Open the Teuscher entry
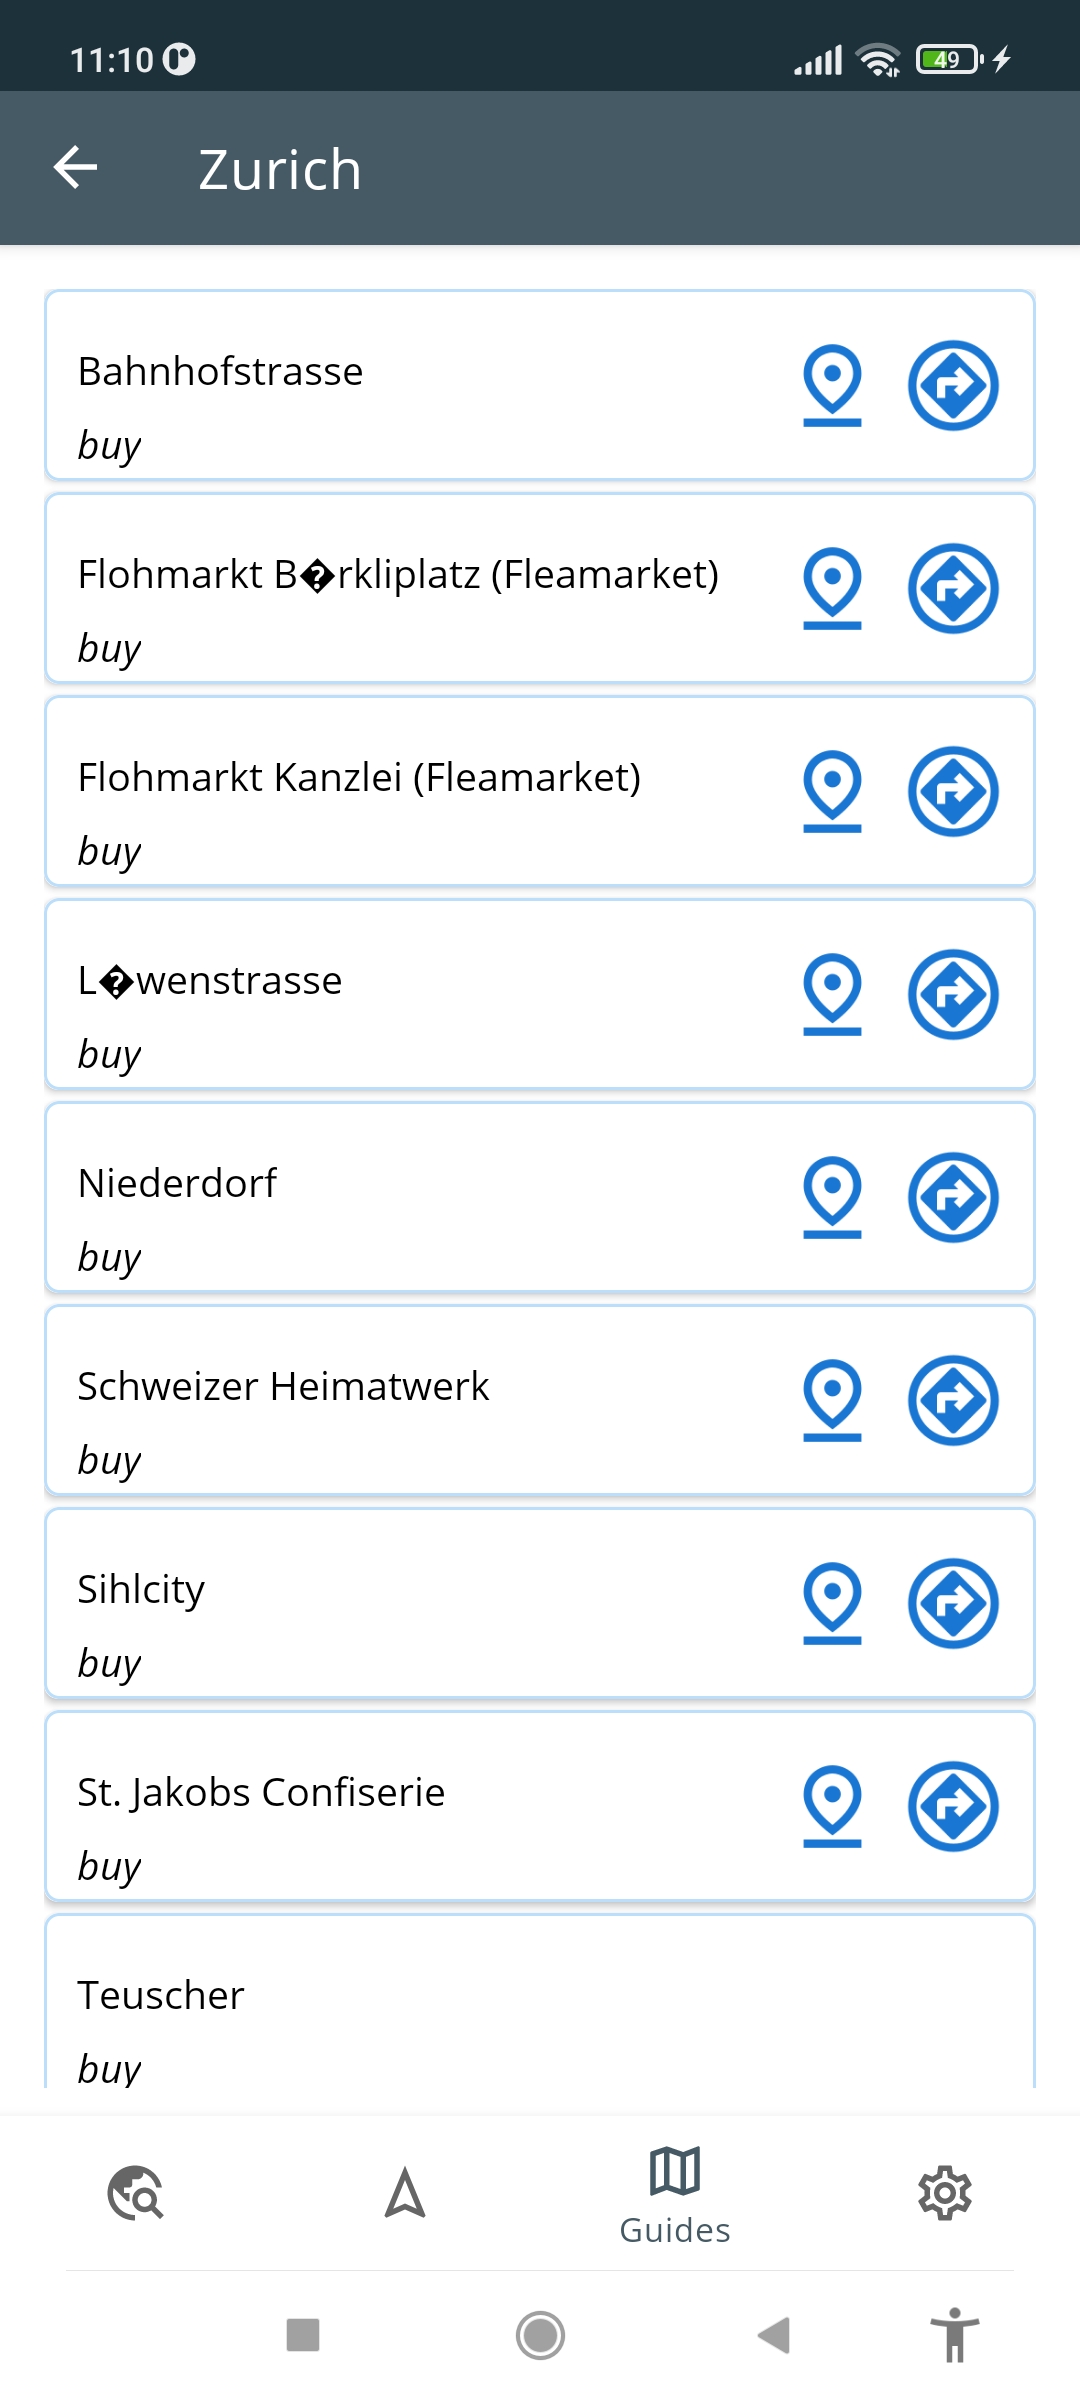This screenshot has height=2400, width=1080. pyautogui.click(x=540, y=2001)
